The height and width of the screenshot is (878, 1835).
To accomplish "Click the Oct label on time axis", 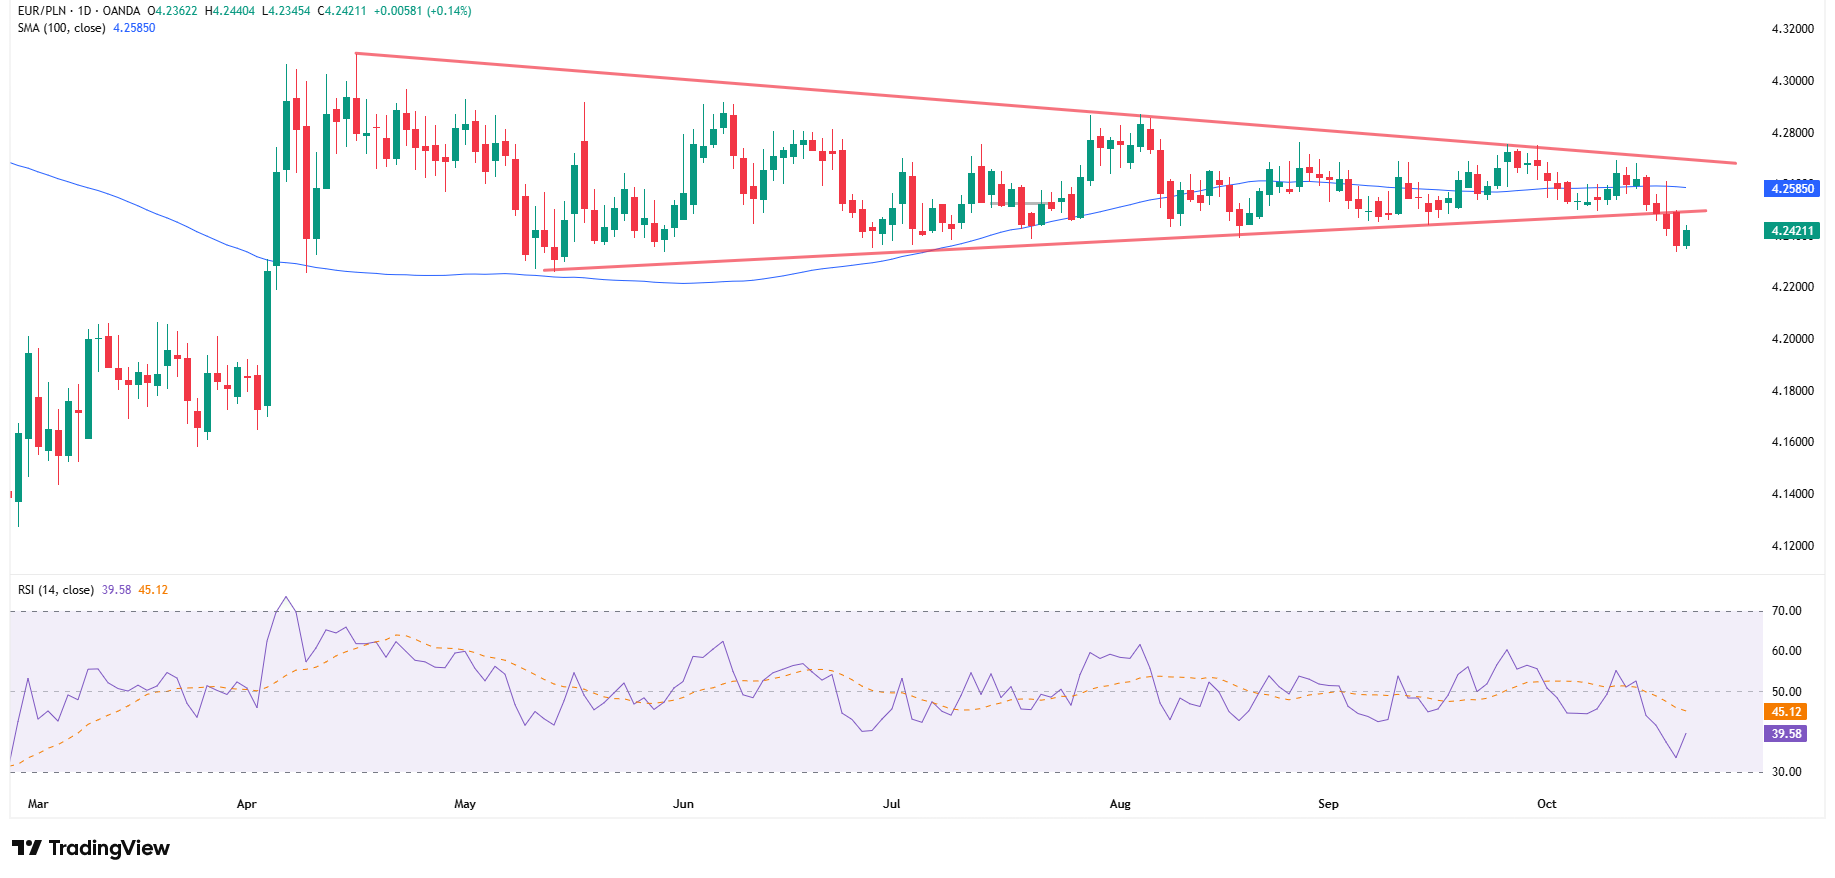I will click(1546, 804).
